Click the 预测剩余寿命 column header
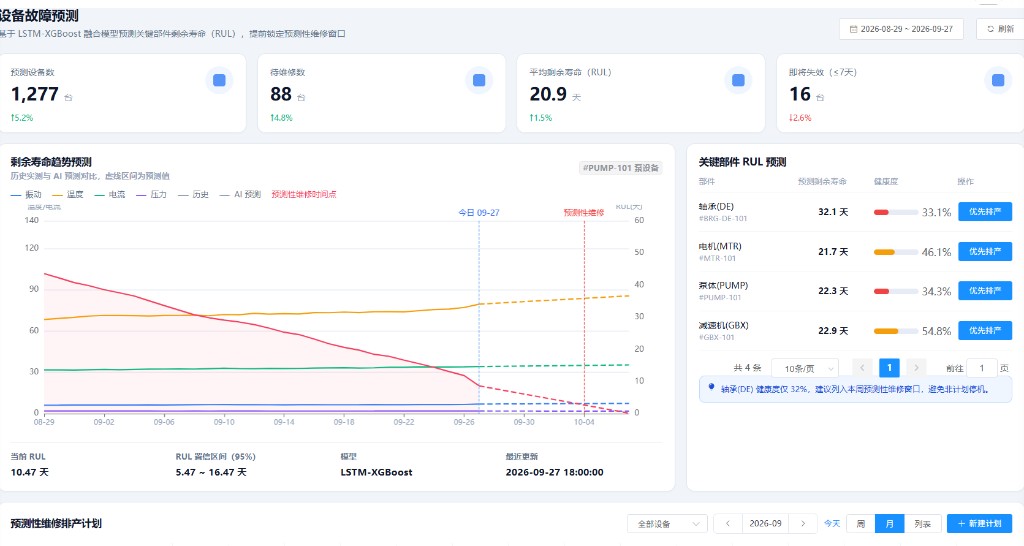Viewport: 1024px width, 546px height. click(x=822, y=182)
